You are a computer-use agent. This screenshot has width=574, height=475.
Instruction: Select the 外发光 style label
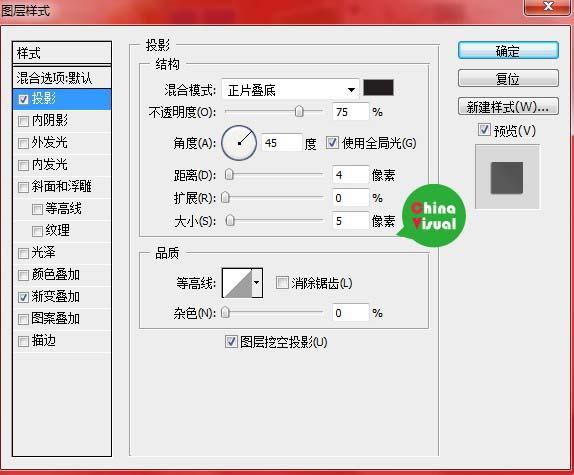(50, 142)
